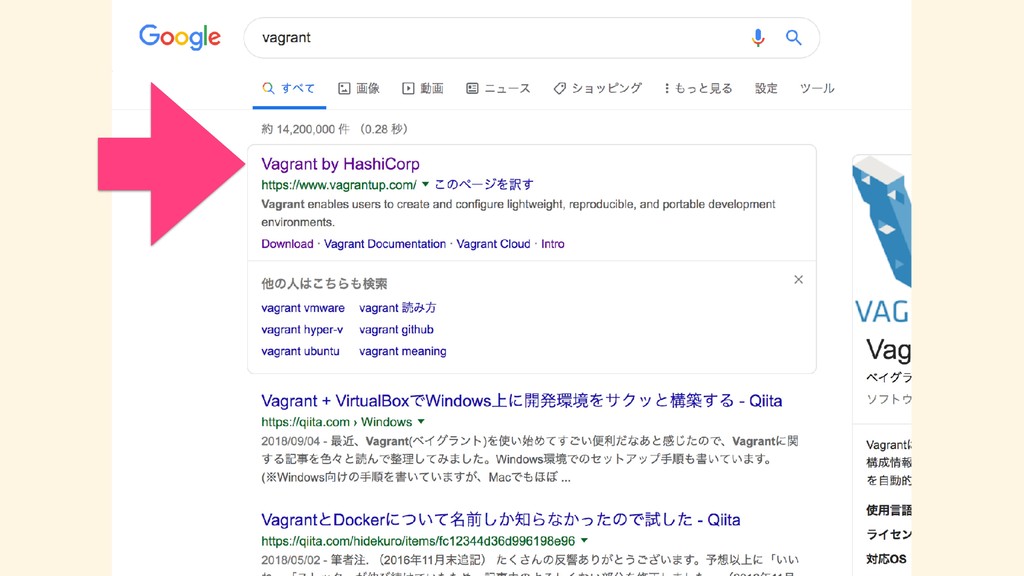Viewport: 1024px width, 576px height.
Task: Select the 画像 images tab
Action: coord(359,88)
